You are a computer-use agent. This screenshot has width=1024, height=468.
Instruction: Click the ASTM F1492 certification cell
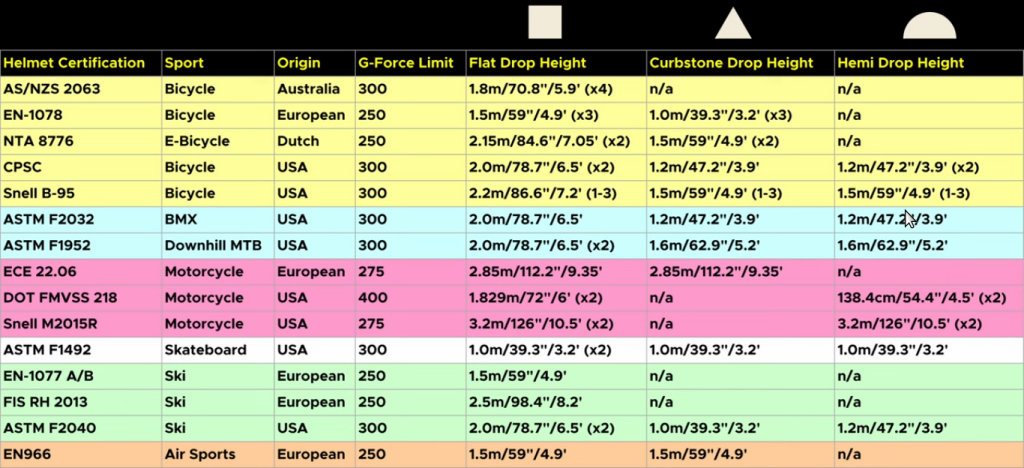81,351
